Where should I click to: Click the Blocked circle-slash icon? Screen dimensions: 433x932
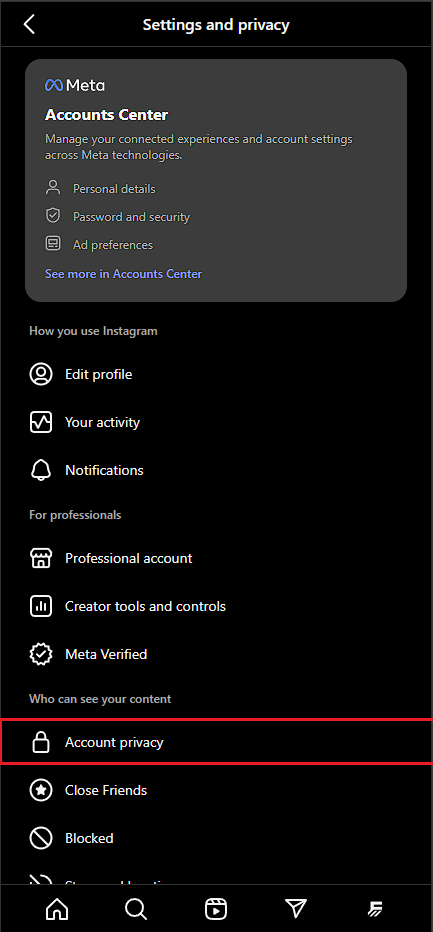coord(41,838)
